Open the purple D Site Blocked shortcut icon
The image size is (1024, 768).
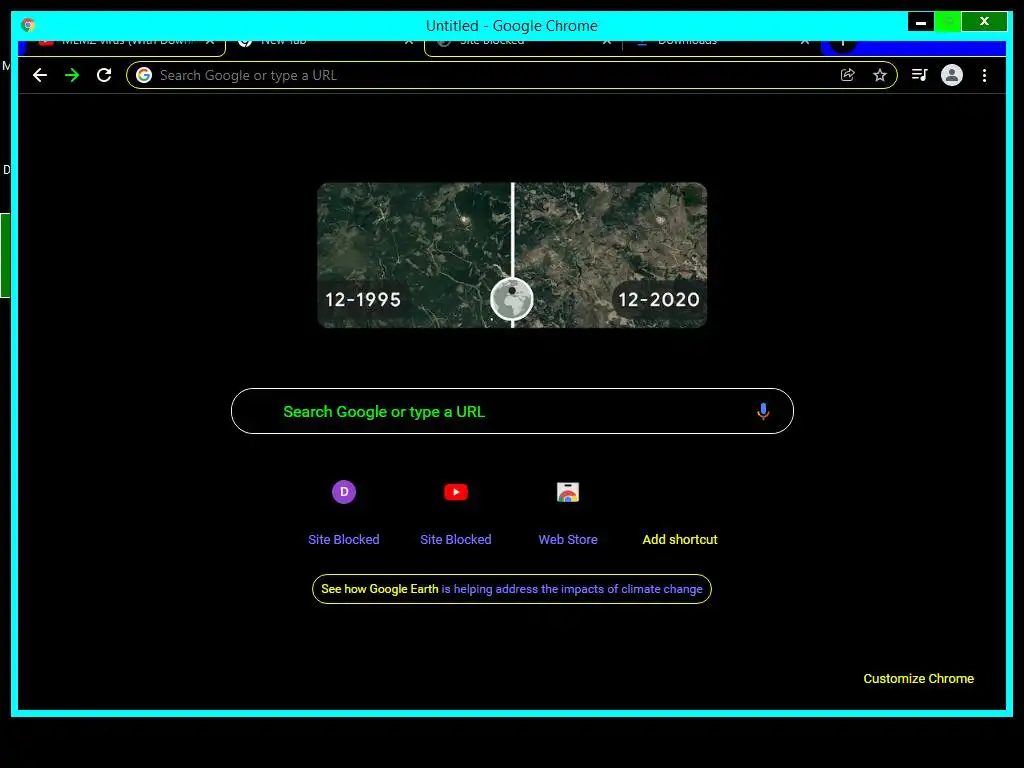point(344,492)
